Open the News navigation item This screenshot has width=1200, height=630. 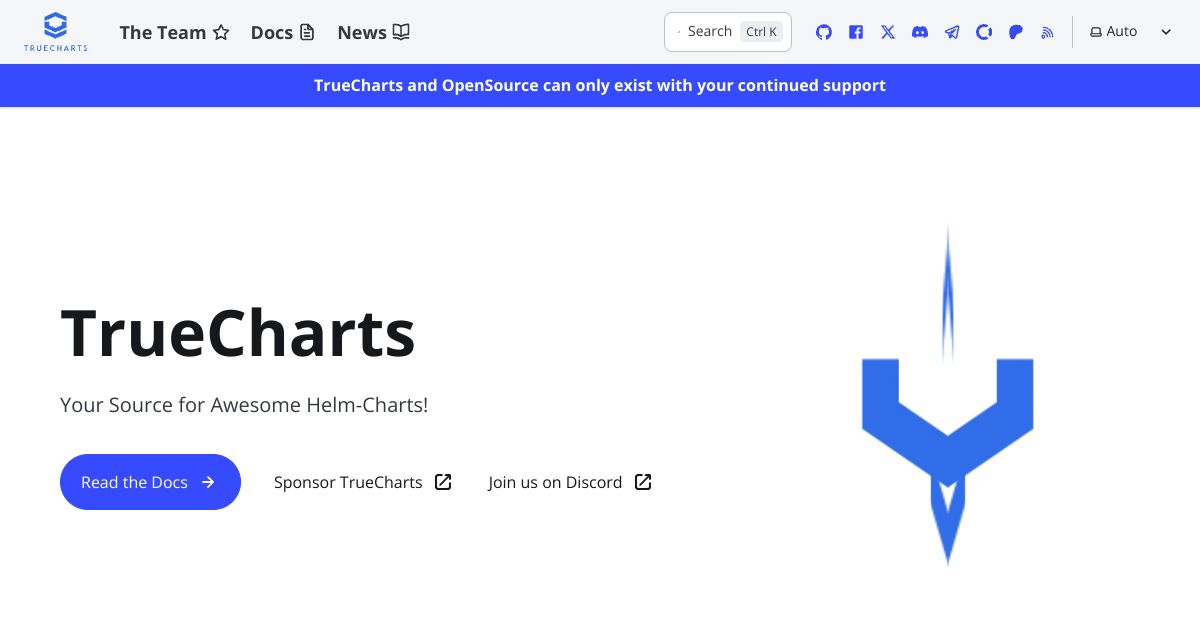click(x=374, y=32)
